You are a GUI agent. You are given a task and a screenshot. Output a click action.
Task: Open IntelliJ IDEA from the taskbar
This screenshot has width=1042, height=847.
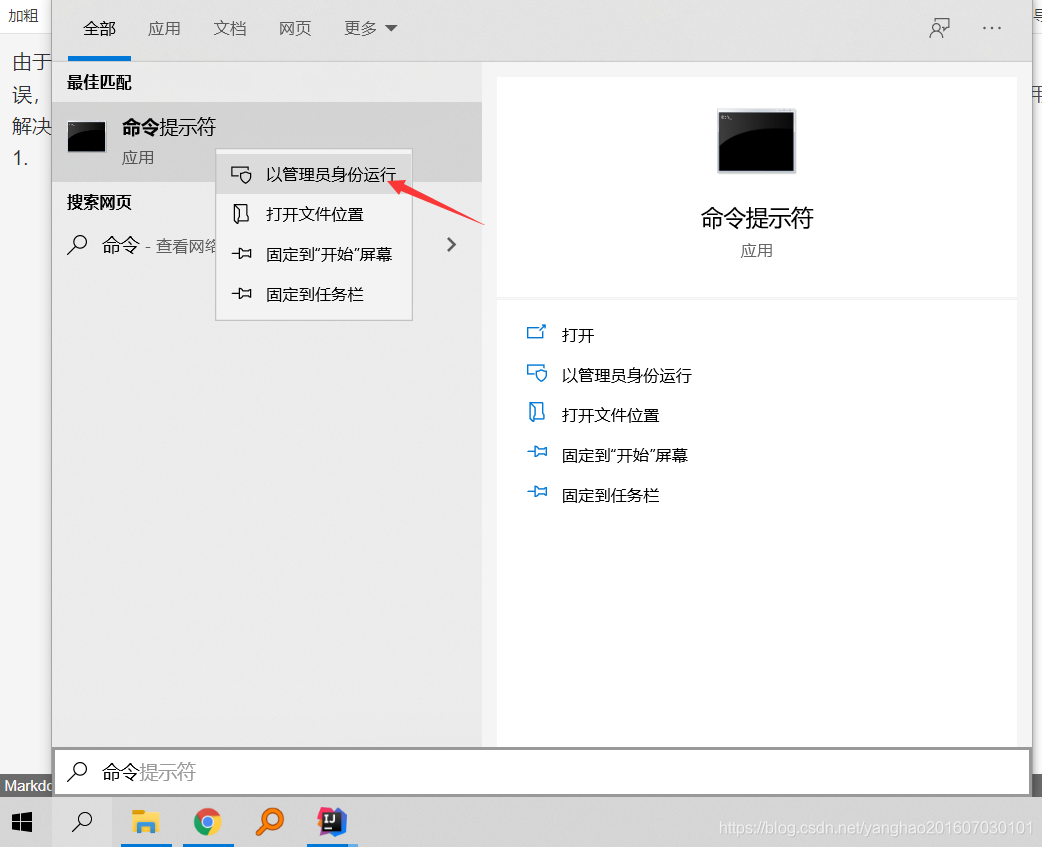332,822
